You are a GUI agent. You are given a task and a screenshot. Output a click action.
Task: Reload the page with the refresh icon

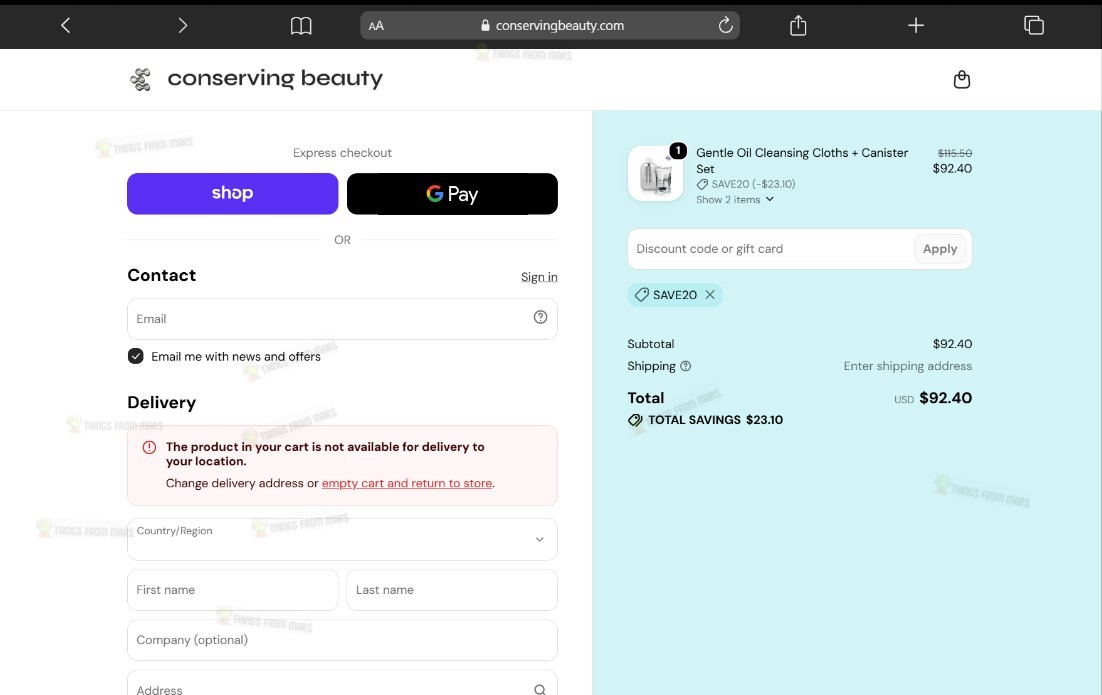pyautogui.click(x=725, y=25)
